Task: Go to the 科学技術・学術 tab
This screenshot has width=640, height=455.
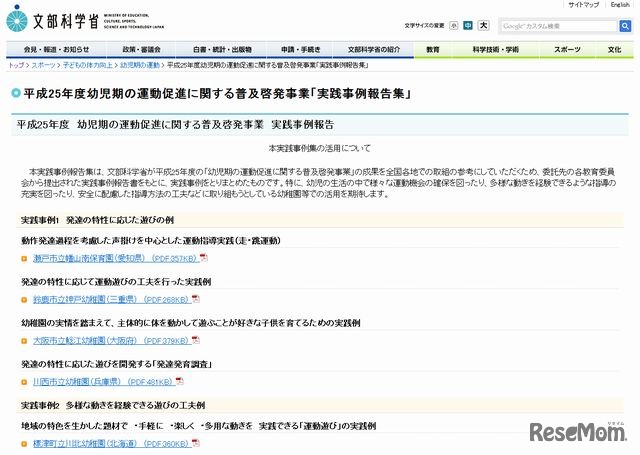Action: tap(496, 50)
